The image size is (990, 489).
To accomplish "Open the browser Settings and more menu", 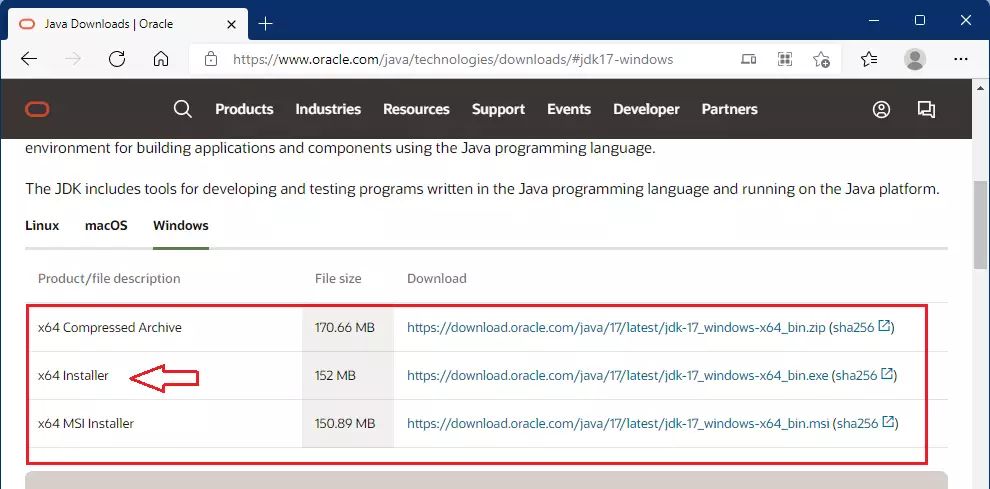I will click(961, 59).
